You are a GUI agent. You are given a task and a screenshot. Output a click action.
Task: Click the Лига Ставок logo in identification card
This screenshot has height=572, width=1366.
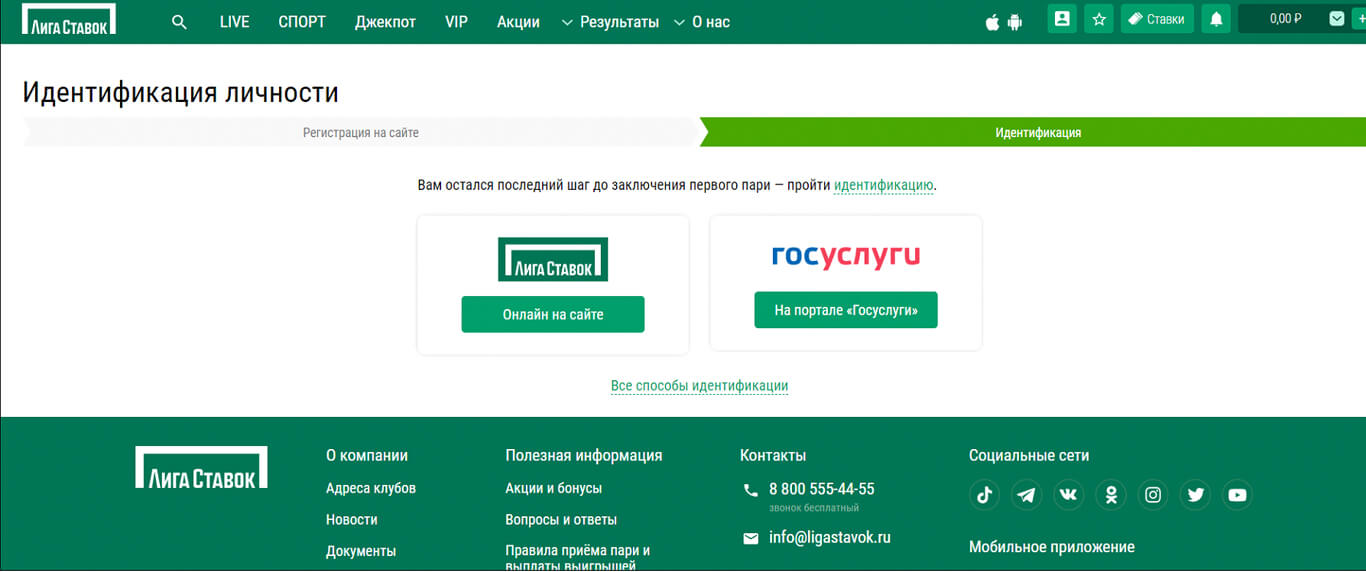[553, 259]
